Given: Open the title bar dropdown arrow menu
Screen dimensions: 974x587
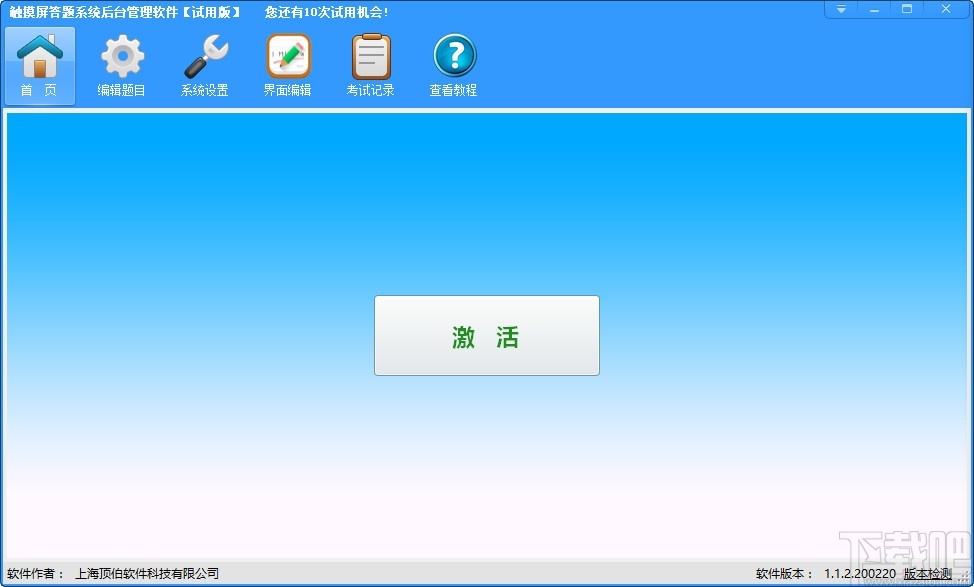Looking at the screenshot, I should click(x=841, y=9).
